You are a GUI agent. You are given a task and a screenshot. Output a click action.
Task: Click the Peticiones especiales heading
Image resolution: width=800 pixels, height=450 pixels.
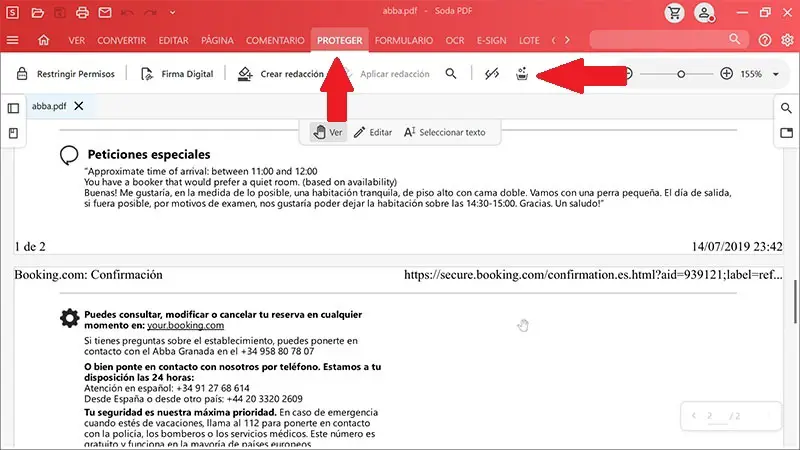[x=149, y=154]
